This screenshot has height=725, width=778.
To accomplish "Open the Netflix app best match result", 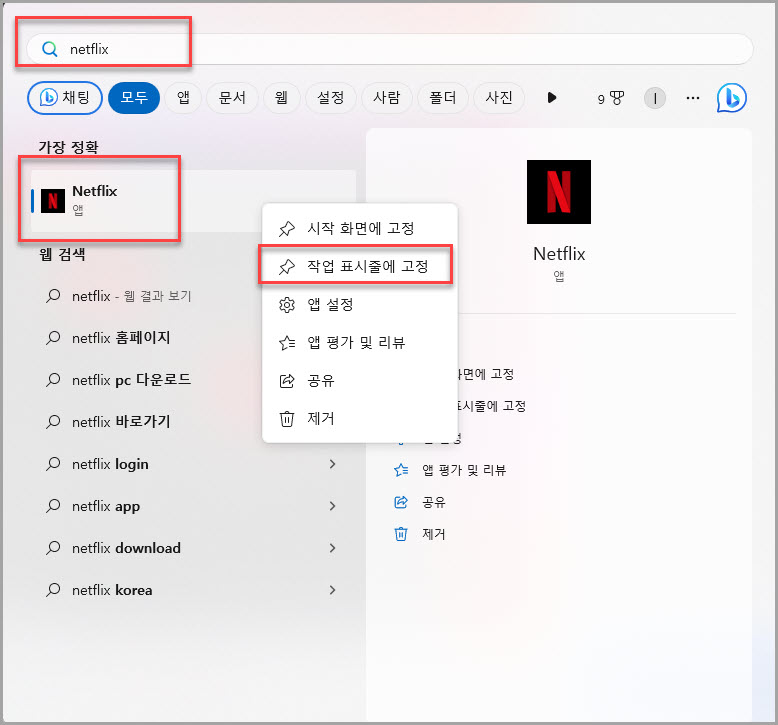I will click(x=194, y=201).
